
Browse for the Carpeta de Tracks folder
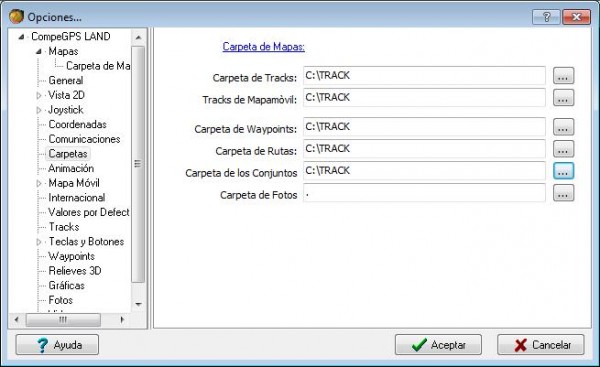563,76
